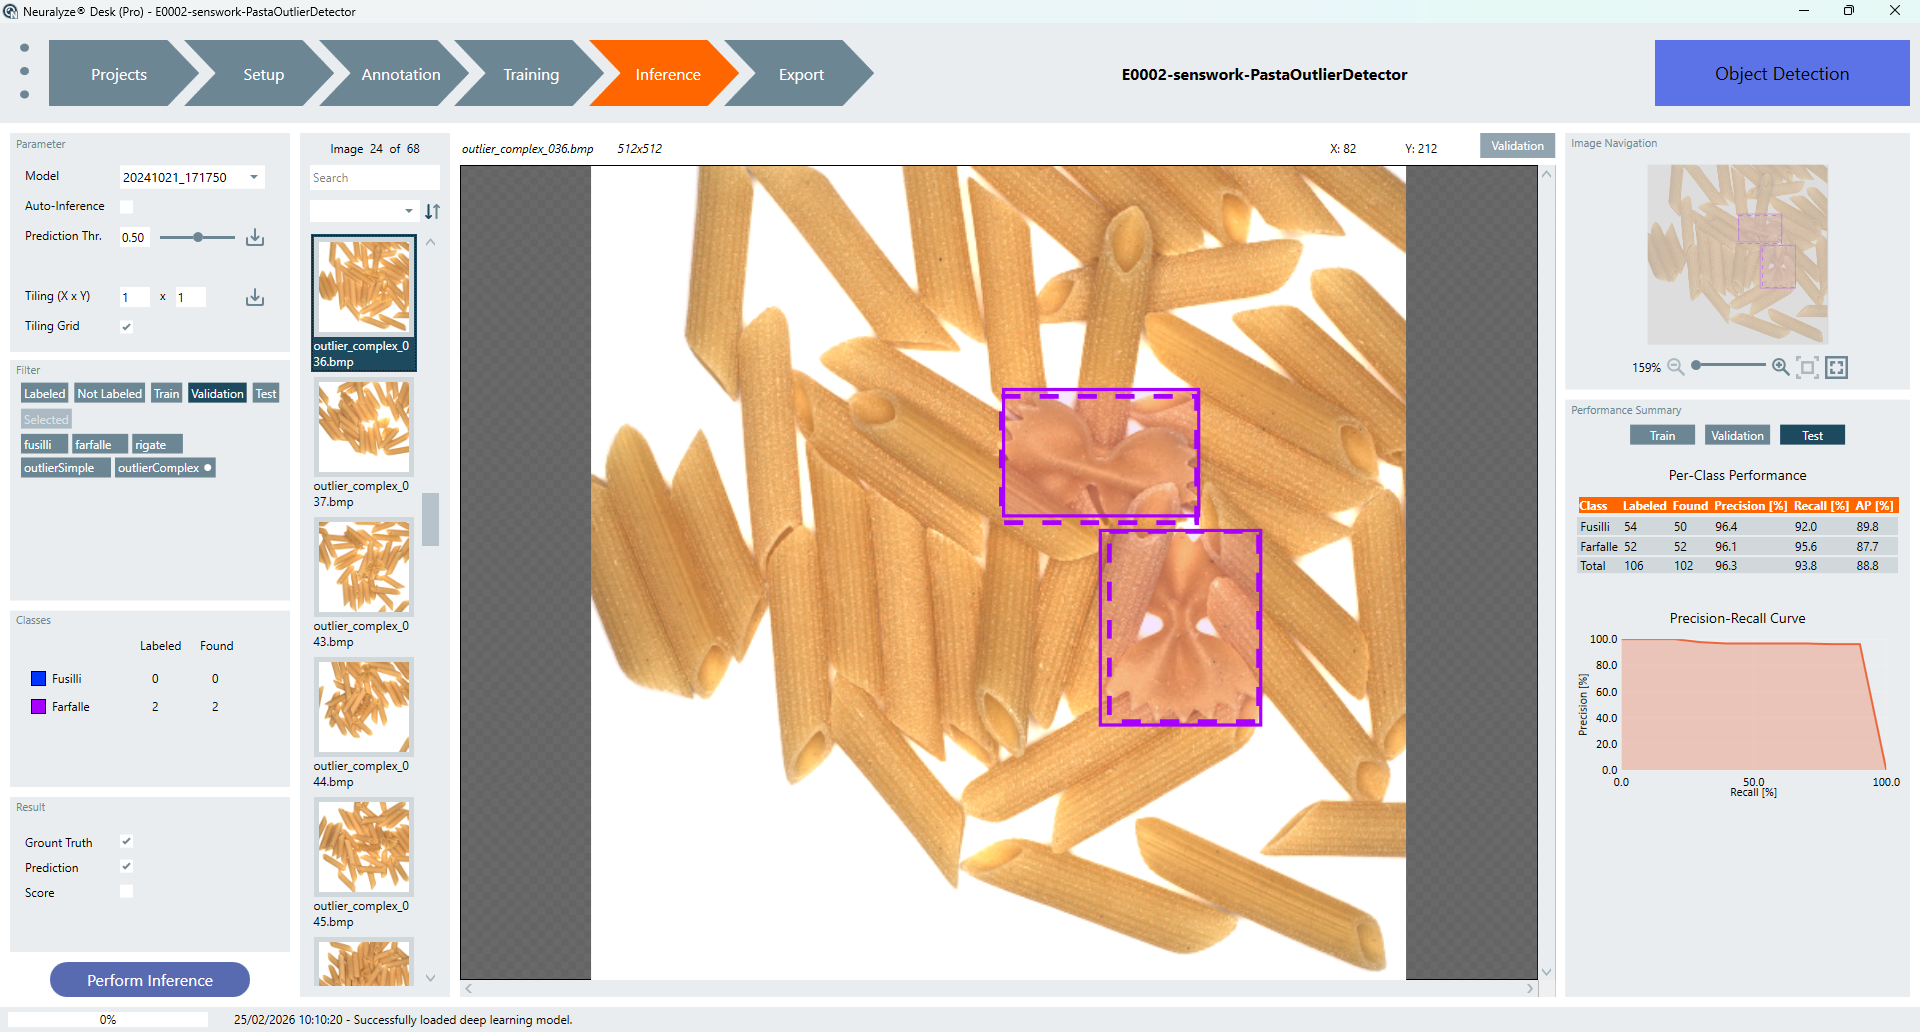1920x1032 pixels.
Task: Toggle image list sort order icon
Action: click(432, 211)
